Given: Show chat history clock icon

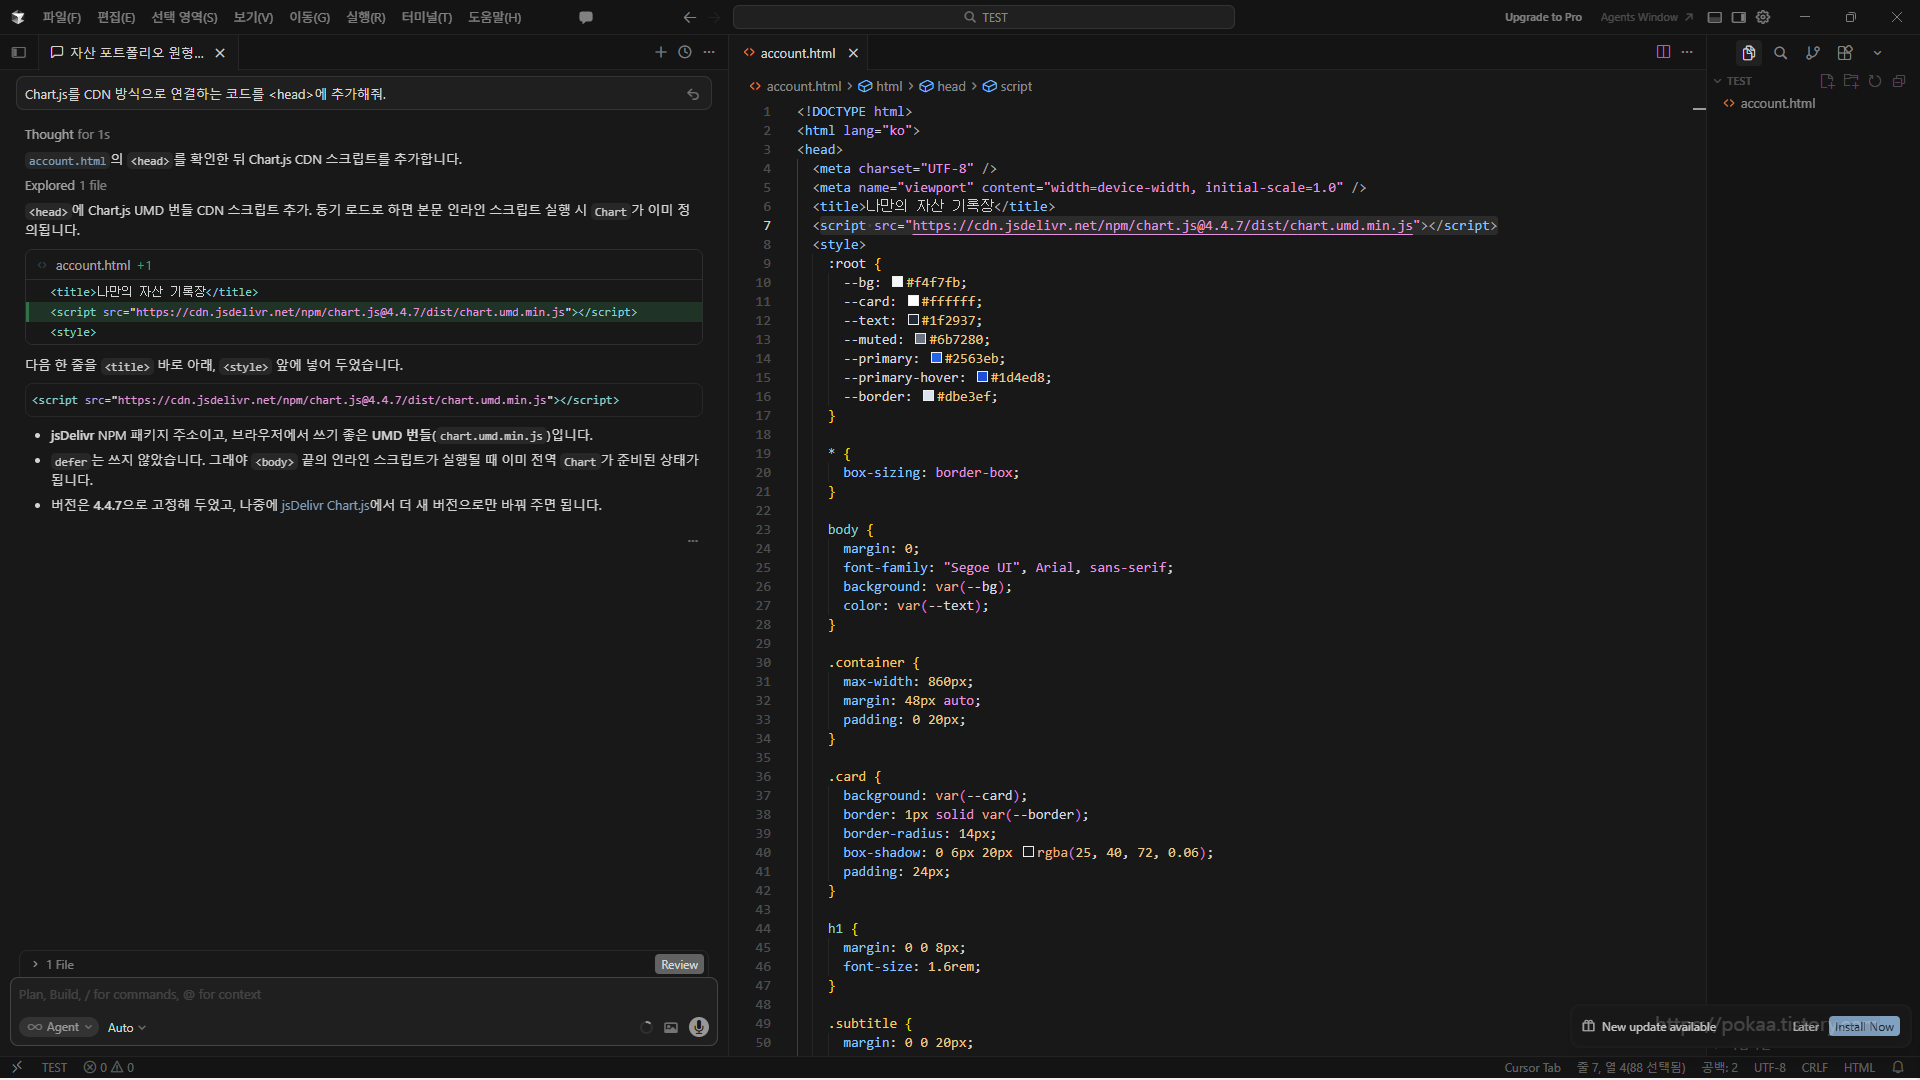Looking at the screenshot, I should (x=685, y=52).
